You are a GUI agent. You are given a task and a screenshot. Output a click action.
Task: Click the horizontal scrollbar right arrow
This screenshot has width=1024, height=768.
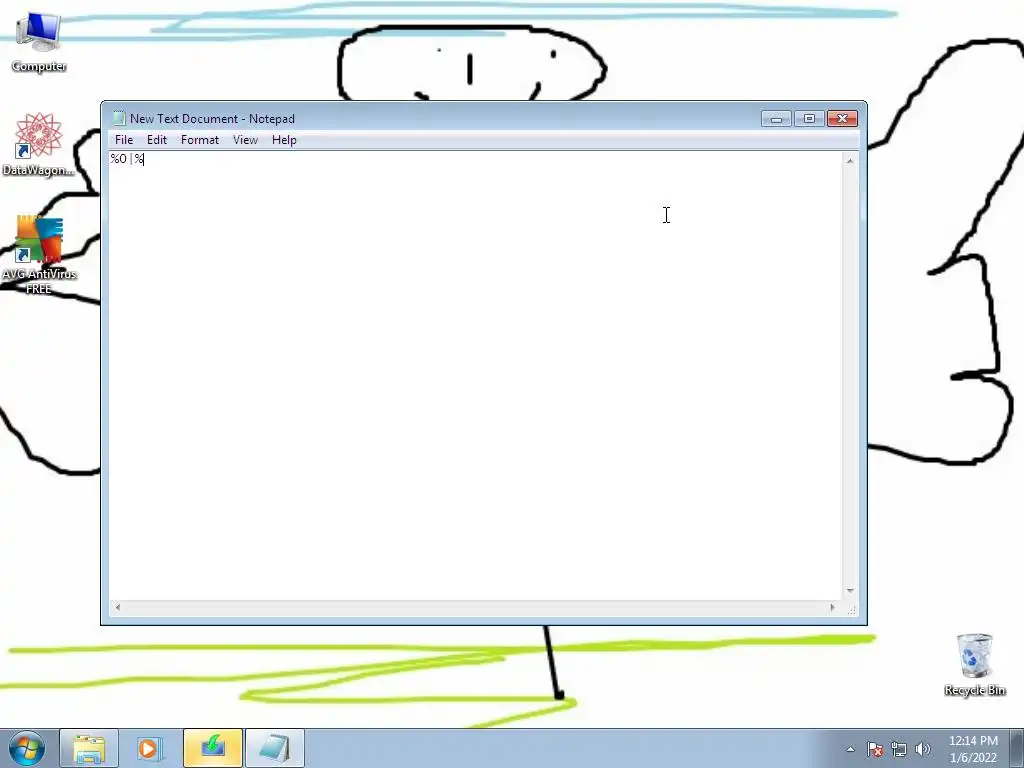pyautogui.click(x=832, y=607)
